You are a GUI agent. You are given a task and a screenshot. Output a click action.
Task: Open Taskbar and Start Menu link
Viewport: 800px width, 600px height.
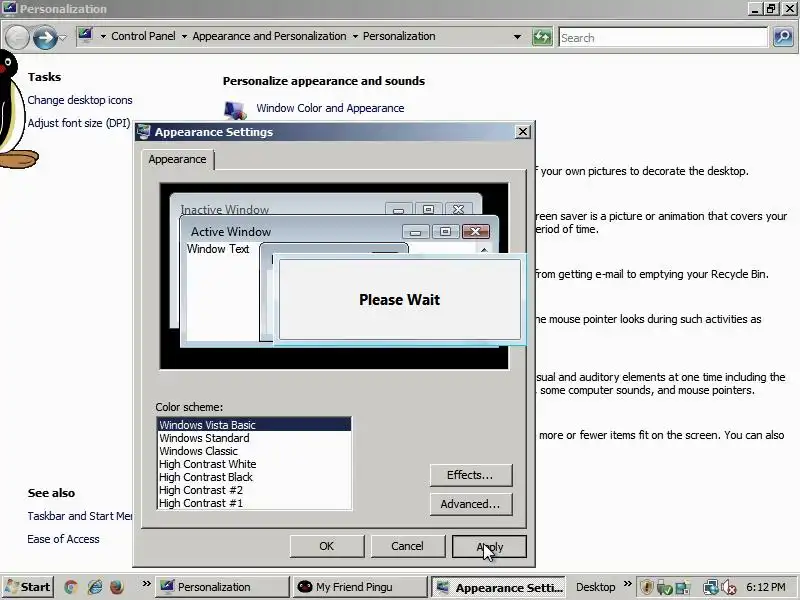(80, 516)
